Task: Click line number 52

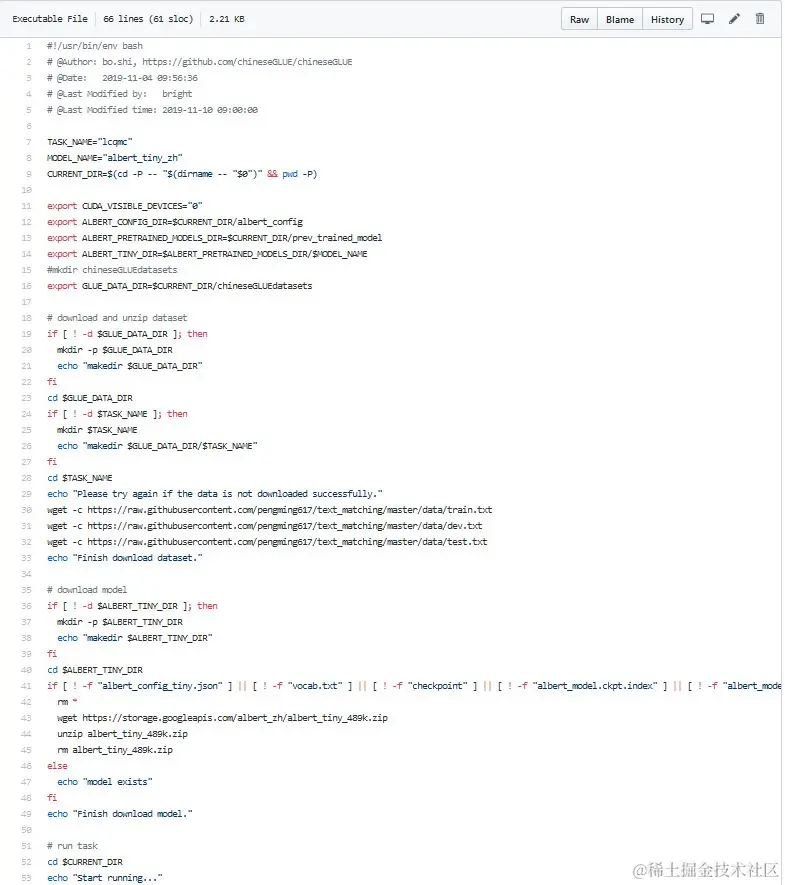Action: 27,862
